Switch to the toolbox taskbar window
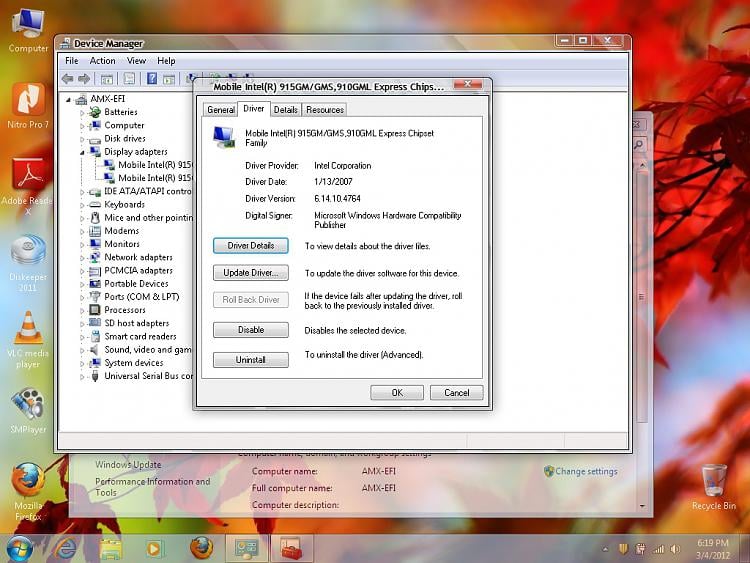Image resolution: width=750 pixels, height=563 pixels. [x=291, y=549]
